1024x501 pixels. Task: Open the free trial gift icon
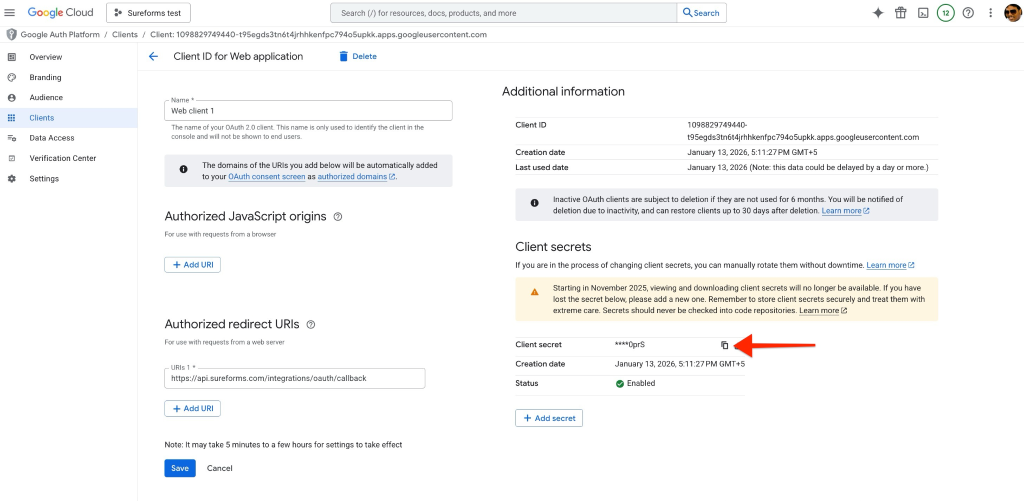click(900, 13)
